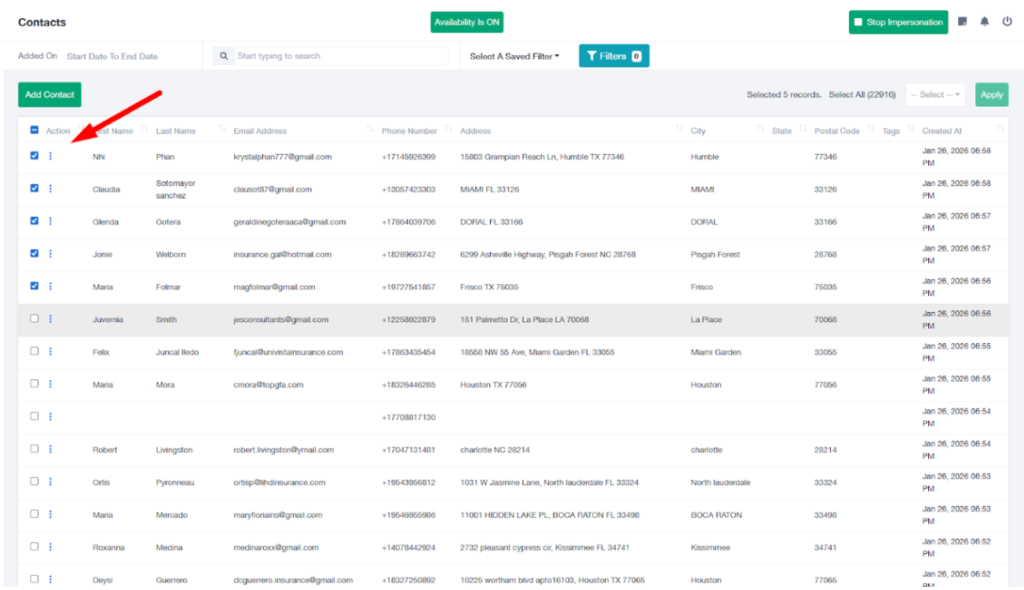Screen dimensions: 1024x590
Task: Click the power logout icon
Action: coord(1007,22)
